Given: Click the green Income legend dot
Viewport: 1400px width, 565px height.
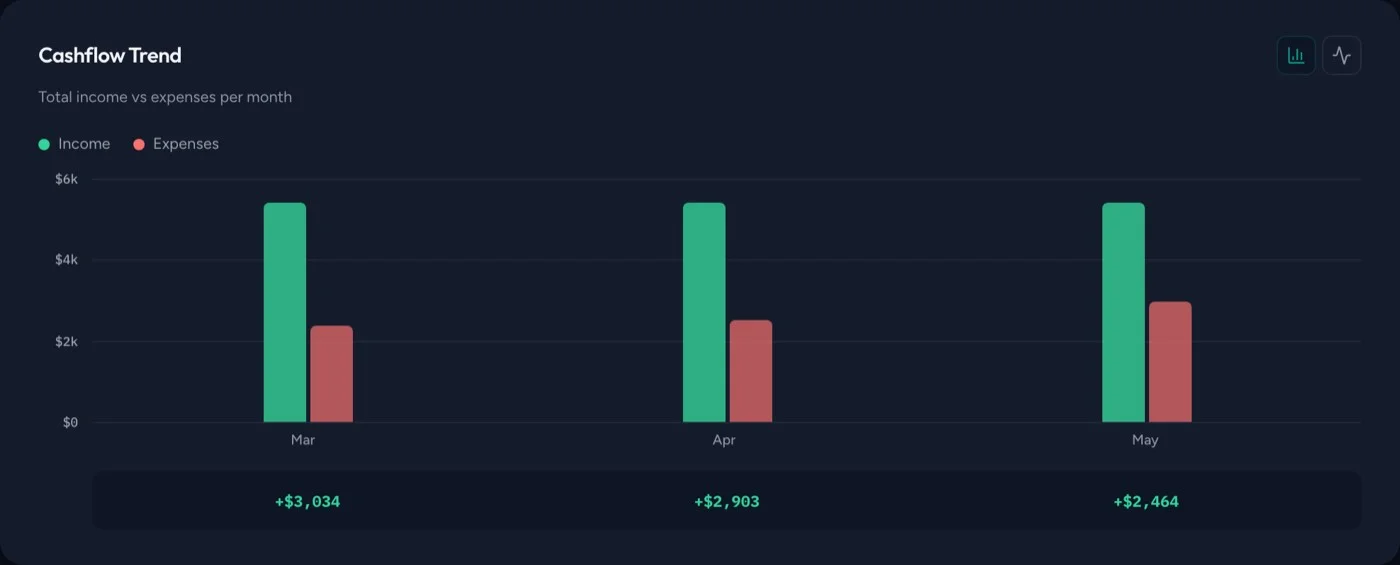Looking at the screenshot, I should 44,144.
